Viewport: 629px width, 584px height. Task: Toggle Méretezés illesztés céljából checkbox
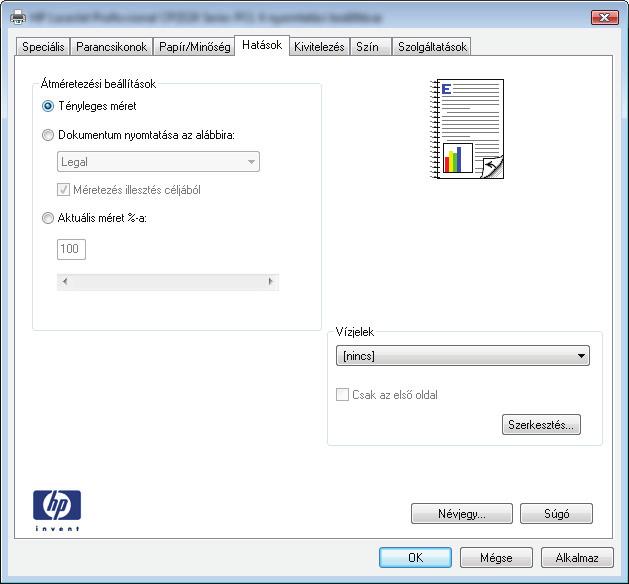(x=63, y=190)
